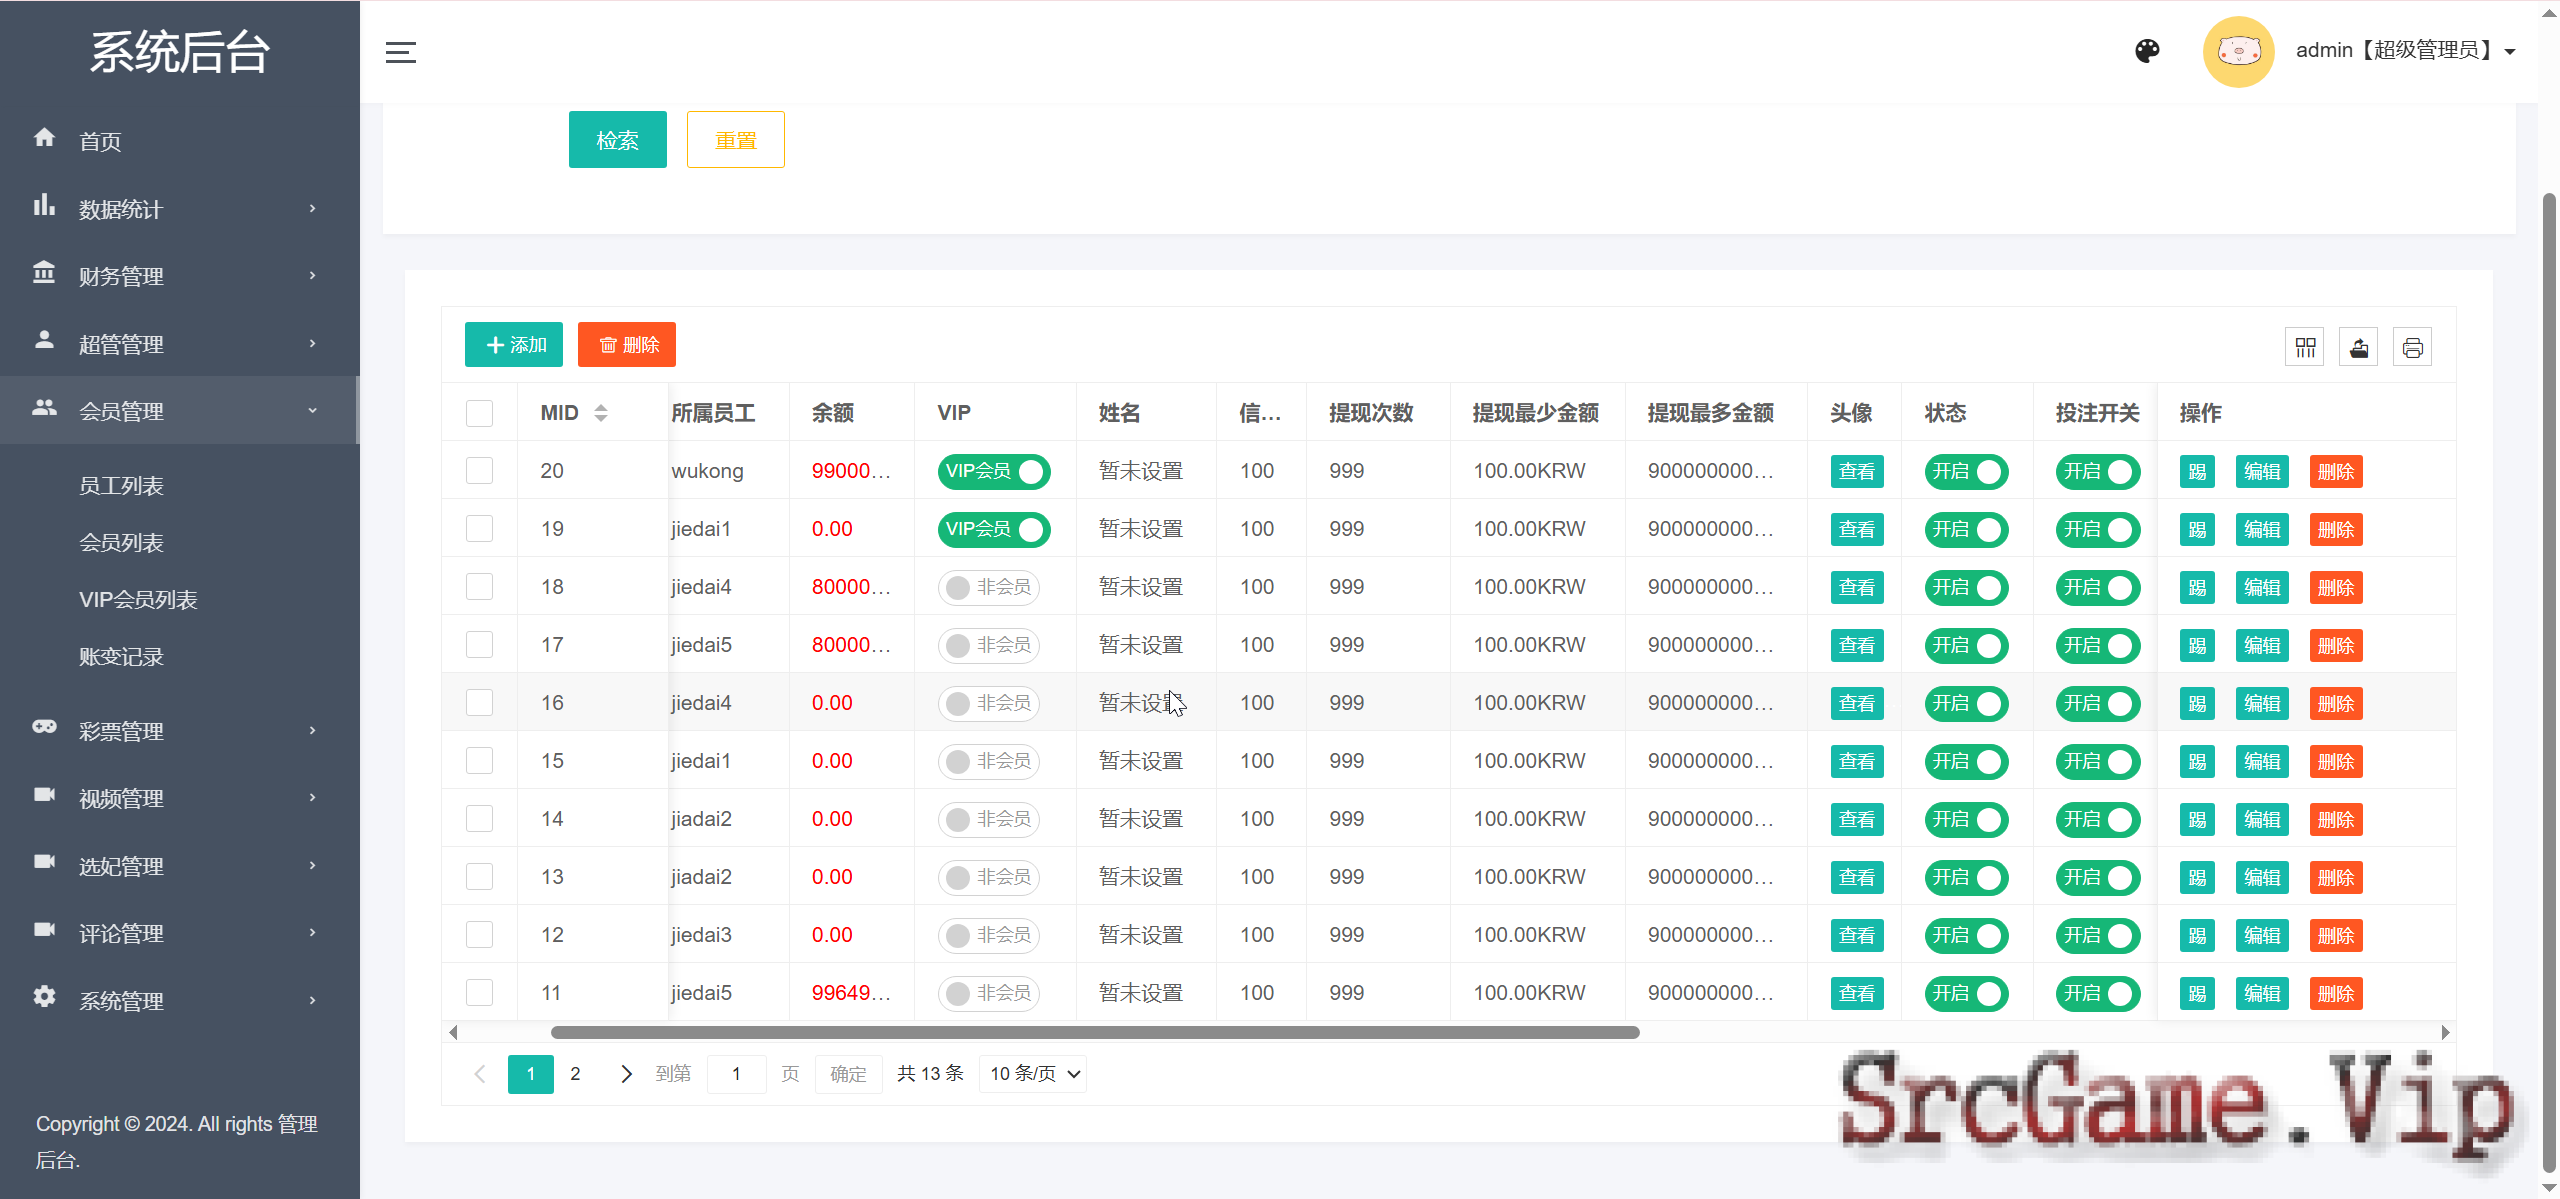The width and height of the screenshot is (2560, 1199).
Task: Toggle the 状态 开启 switch for MID 12
Action: [x=1966, y=936]
